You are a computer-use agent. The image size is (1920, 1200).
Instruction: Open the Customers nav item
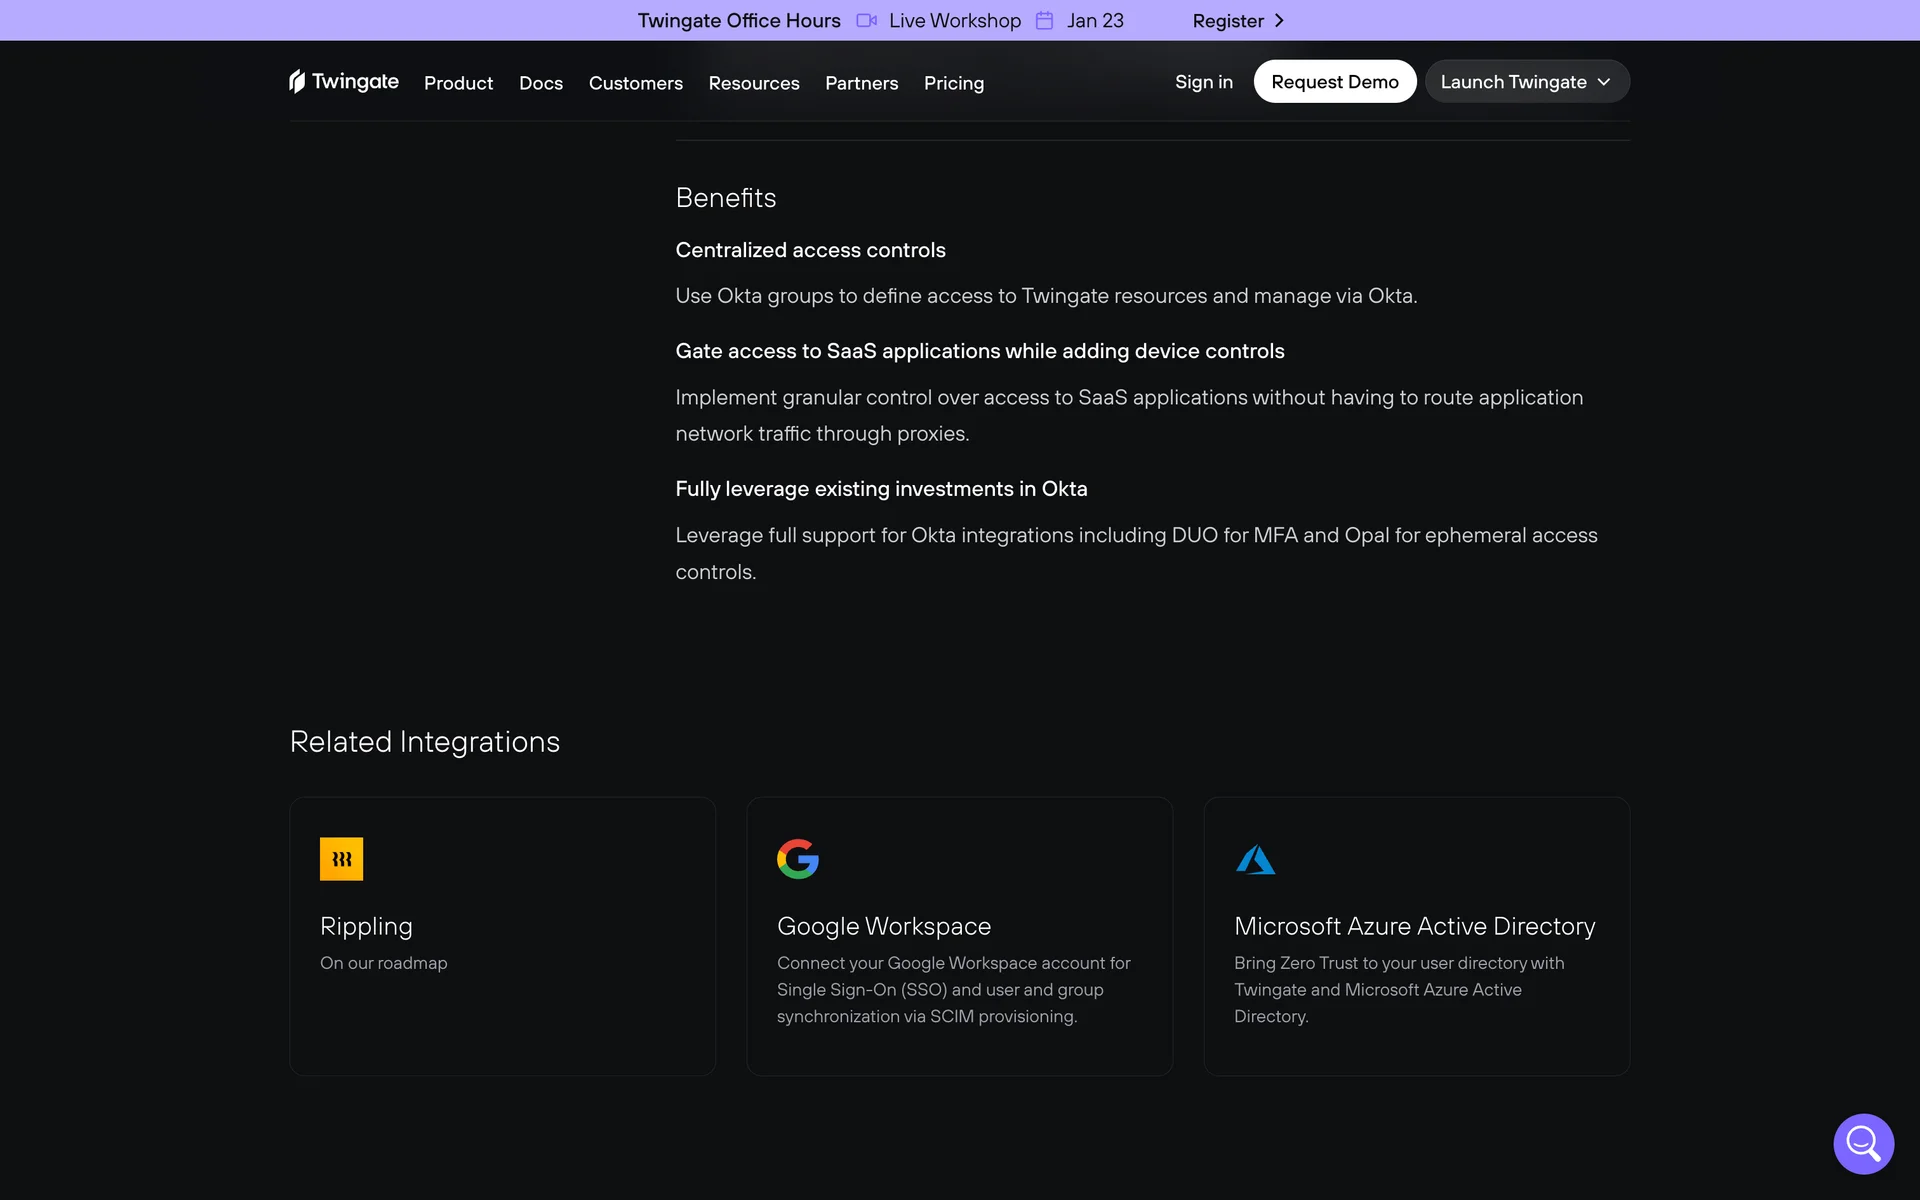point(635,83)
